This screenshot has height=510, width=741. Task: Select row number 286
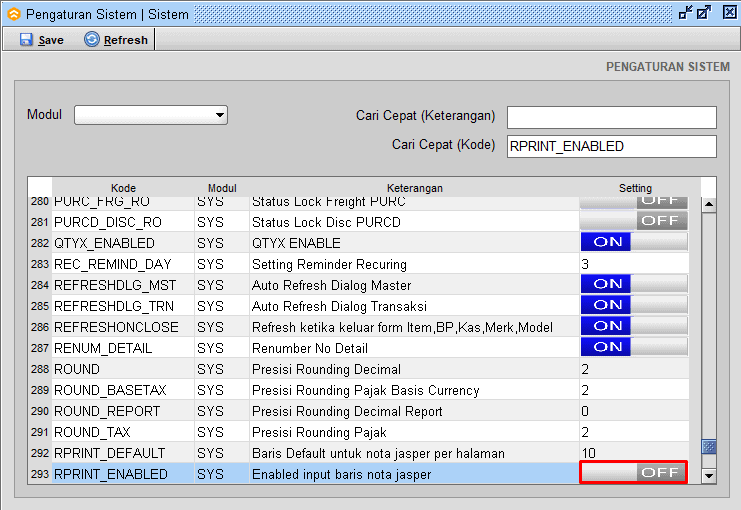click(x=40, y=327)
